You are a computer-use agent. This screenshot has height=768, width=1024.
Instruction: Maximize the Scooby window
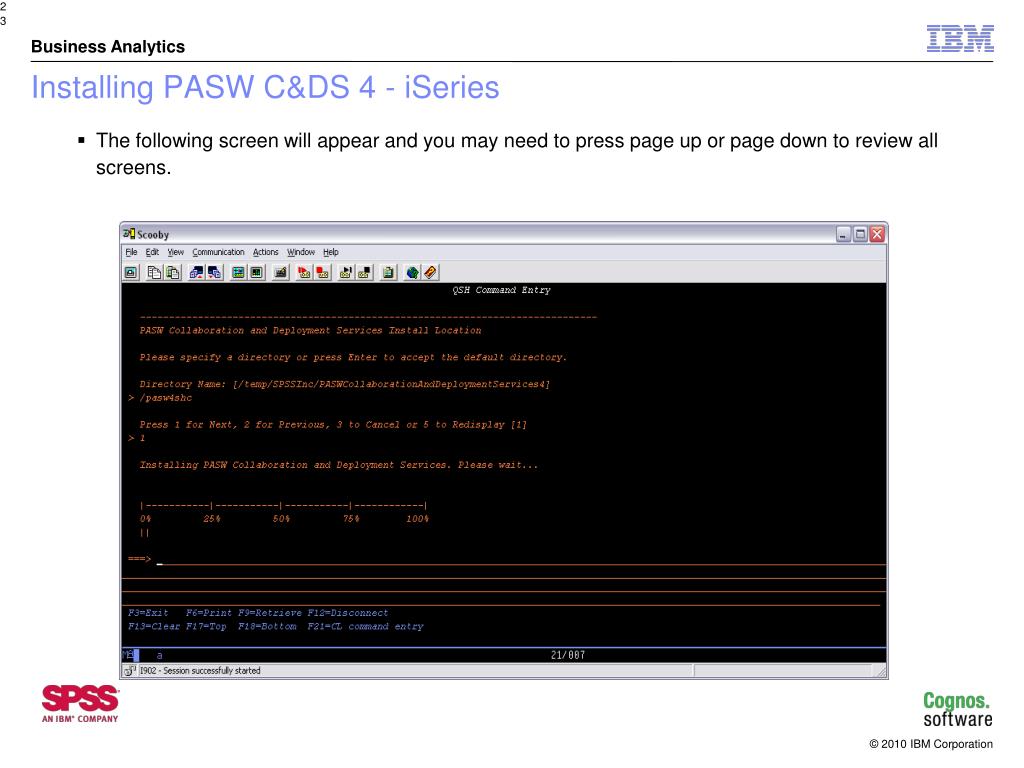pos(861,234)
